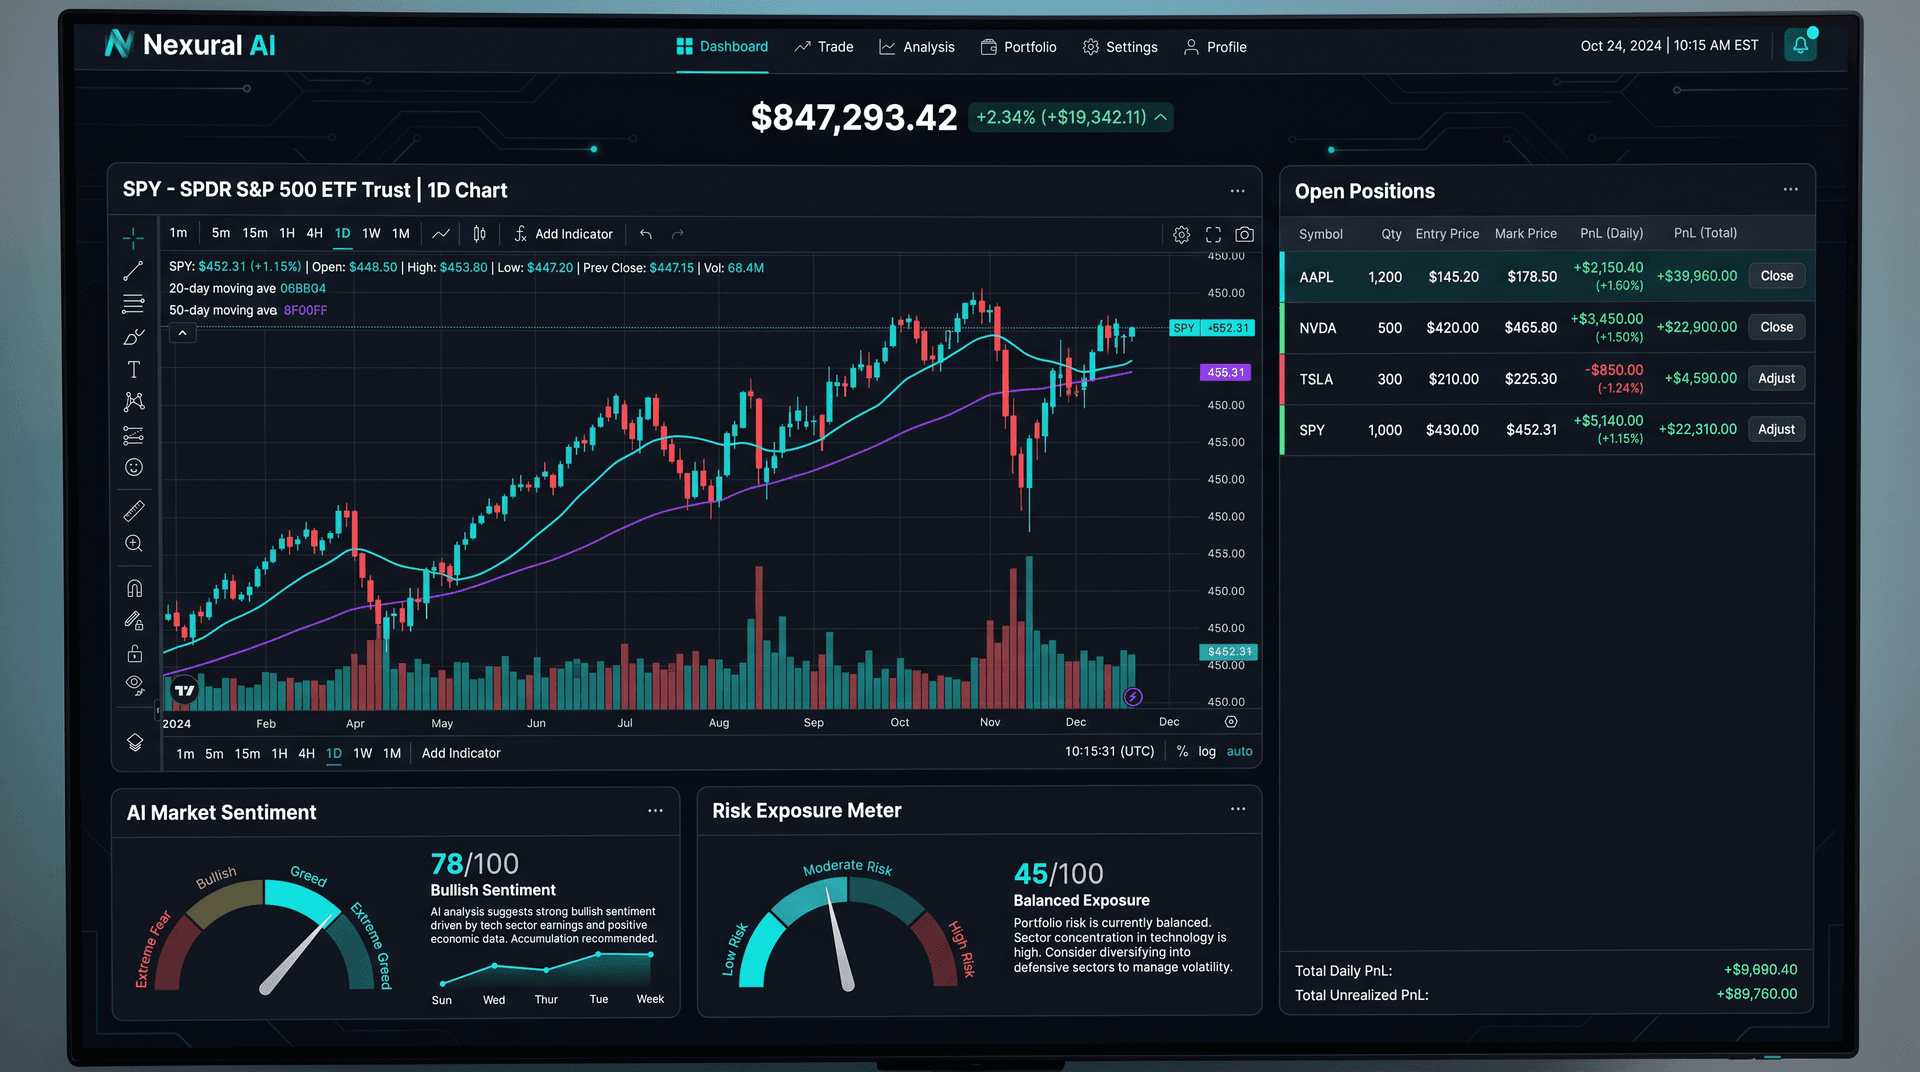
Task: Open the Profile tab
Action: click(1215, 46)
